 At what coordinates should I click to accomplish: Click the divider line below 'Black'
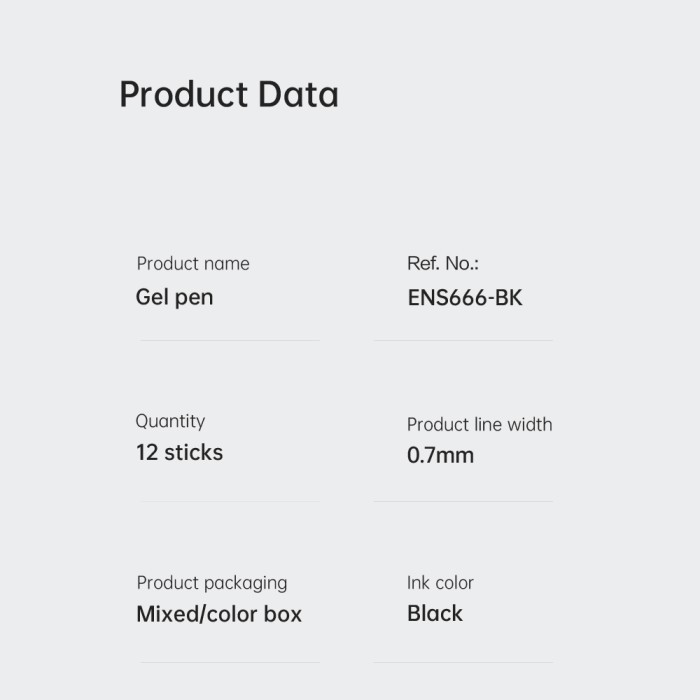(x=463, y=662)
